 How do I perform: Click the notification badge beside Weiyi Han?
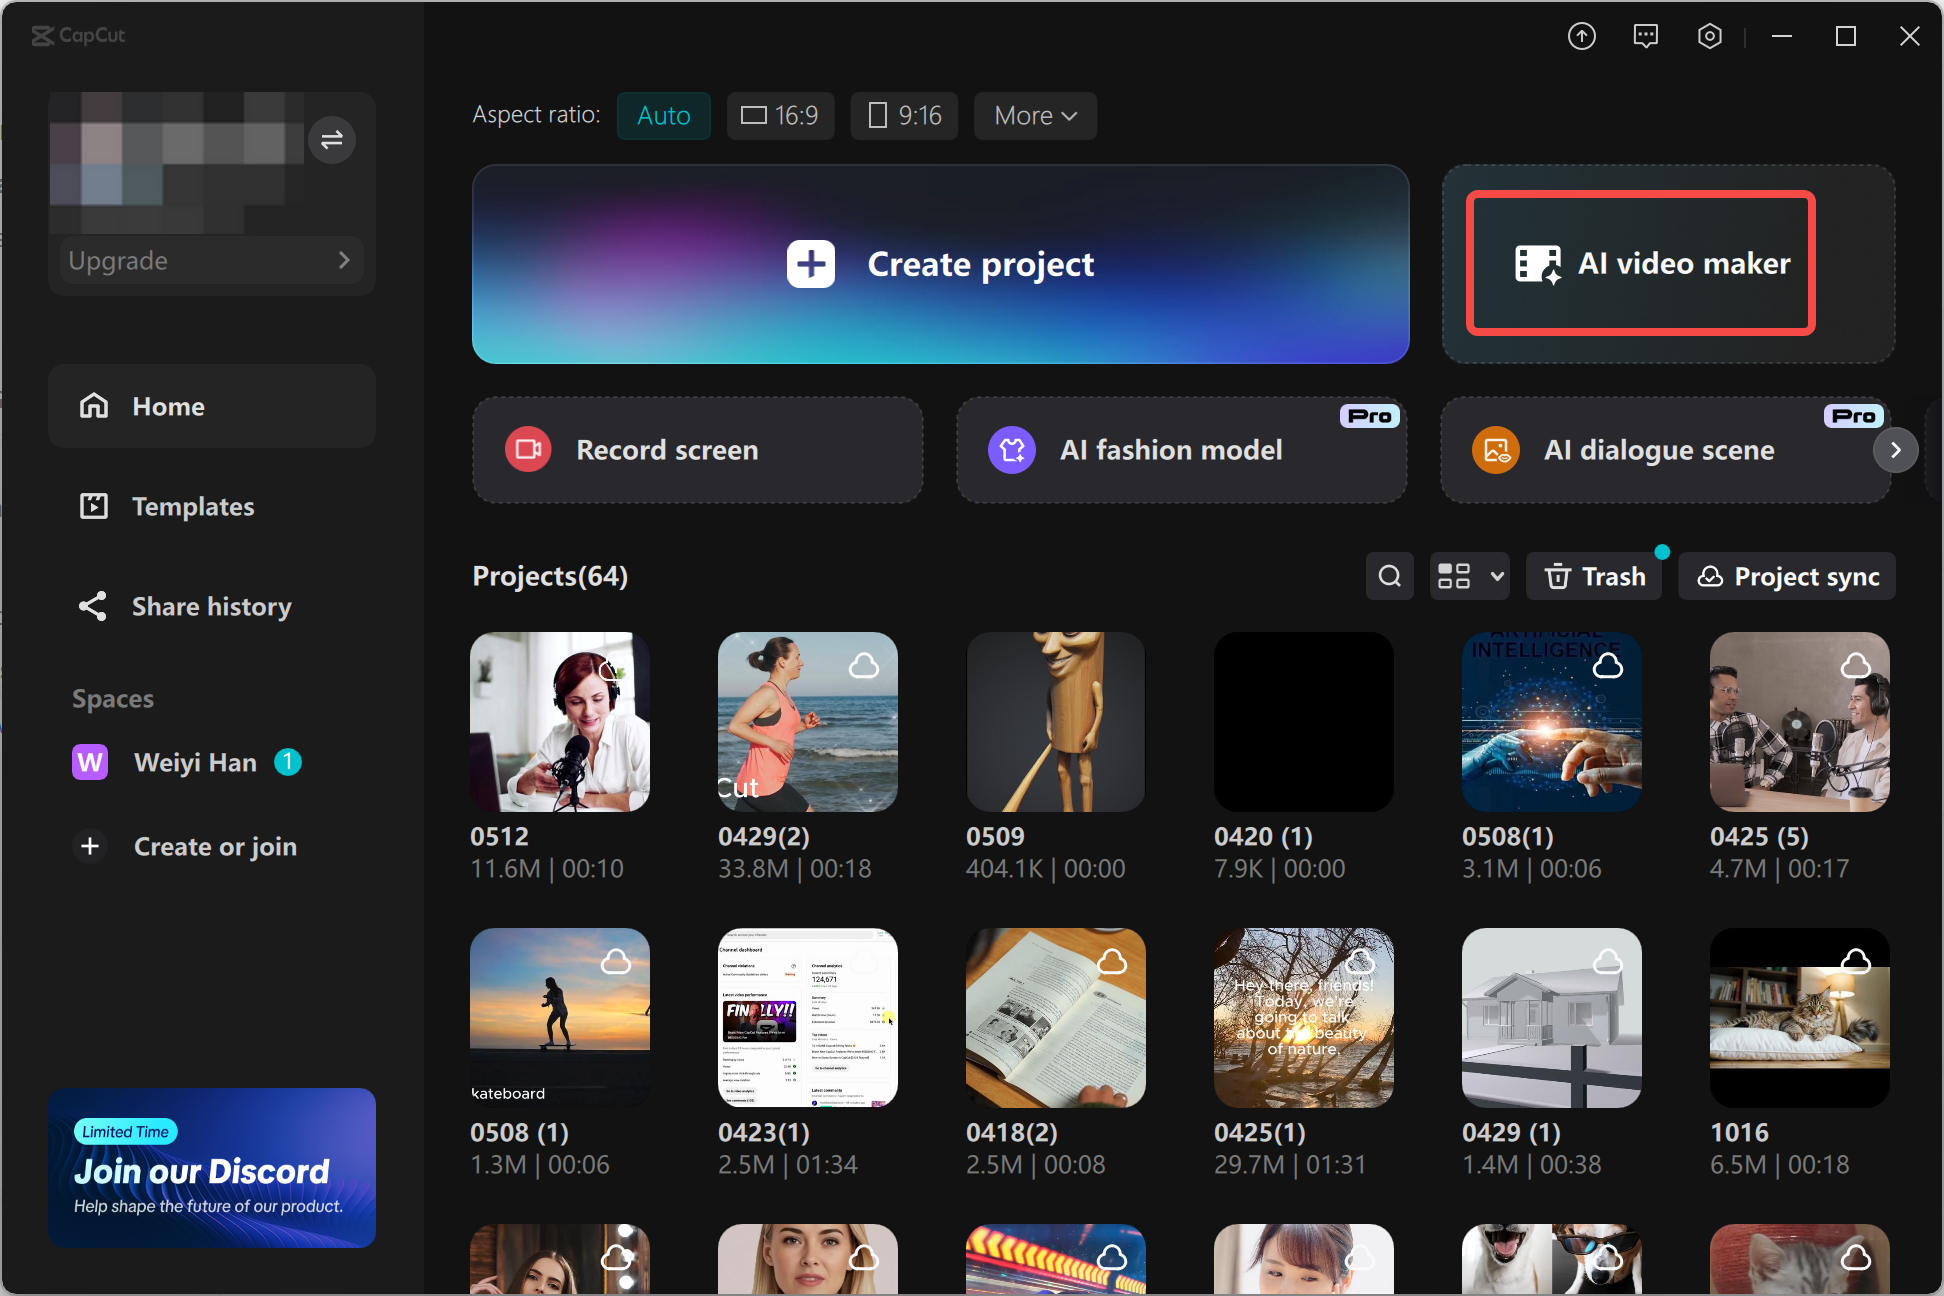pyautogui.click(x=288, y=762)
